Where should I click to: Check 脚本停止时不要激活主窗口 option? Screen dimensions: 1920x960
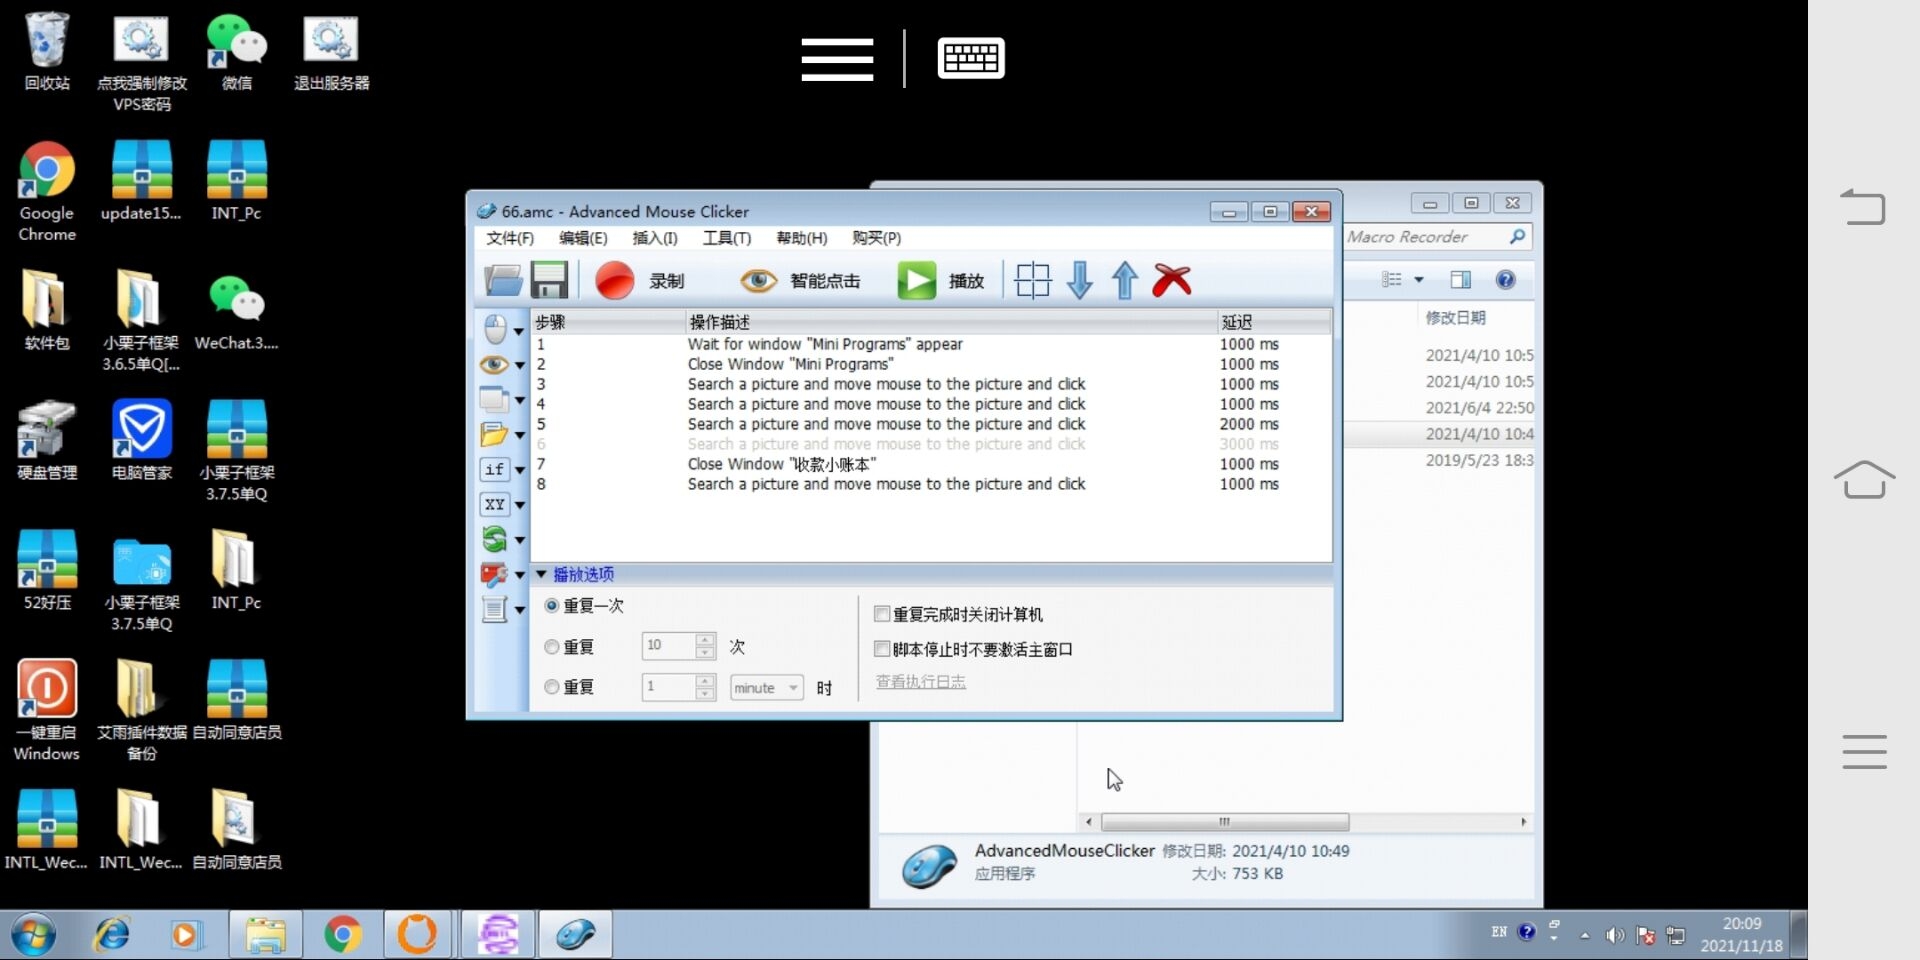coord(882,649)
